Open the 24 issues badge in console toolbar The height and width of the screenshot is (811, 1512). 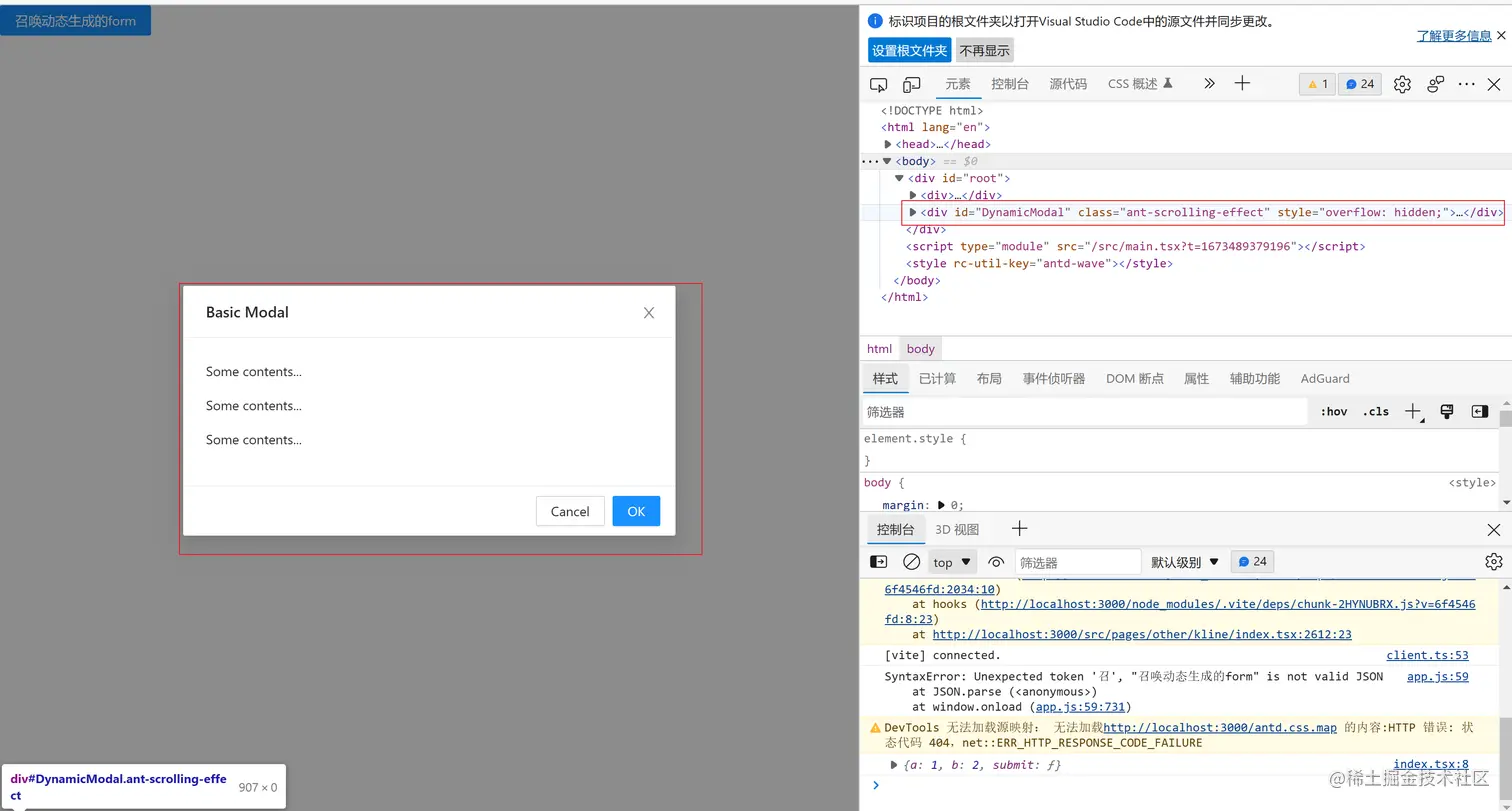point(1252,562)
